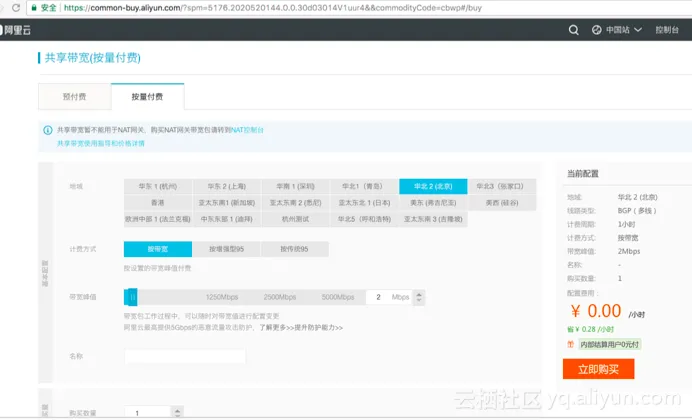Focus the 购买数量 quantity field

pos(148,412)
